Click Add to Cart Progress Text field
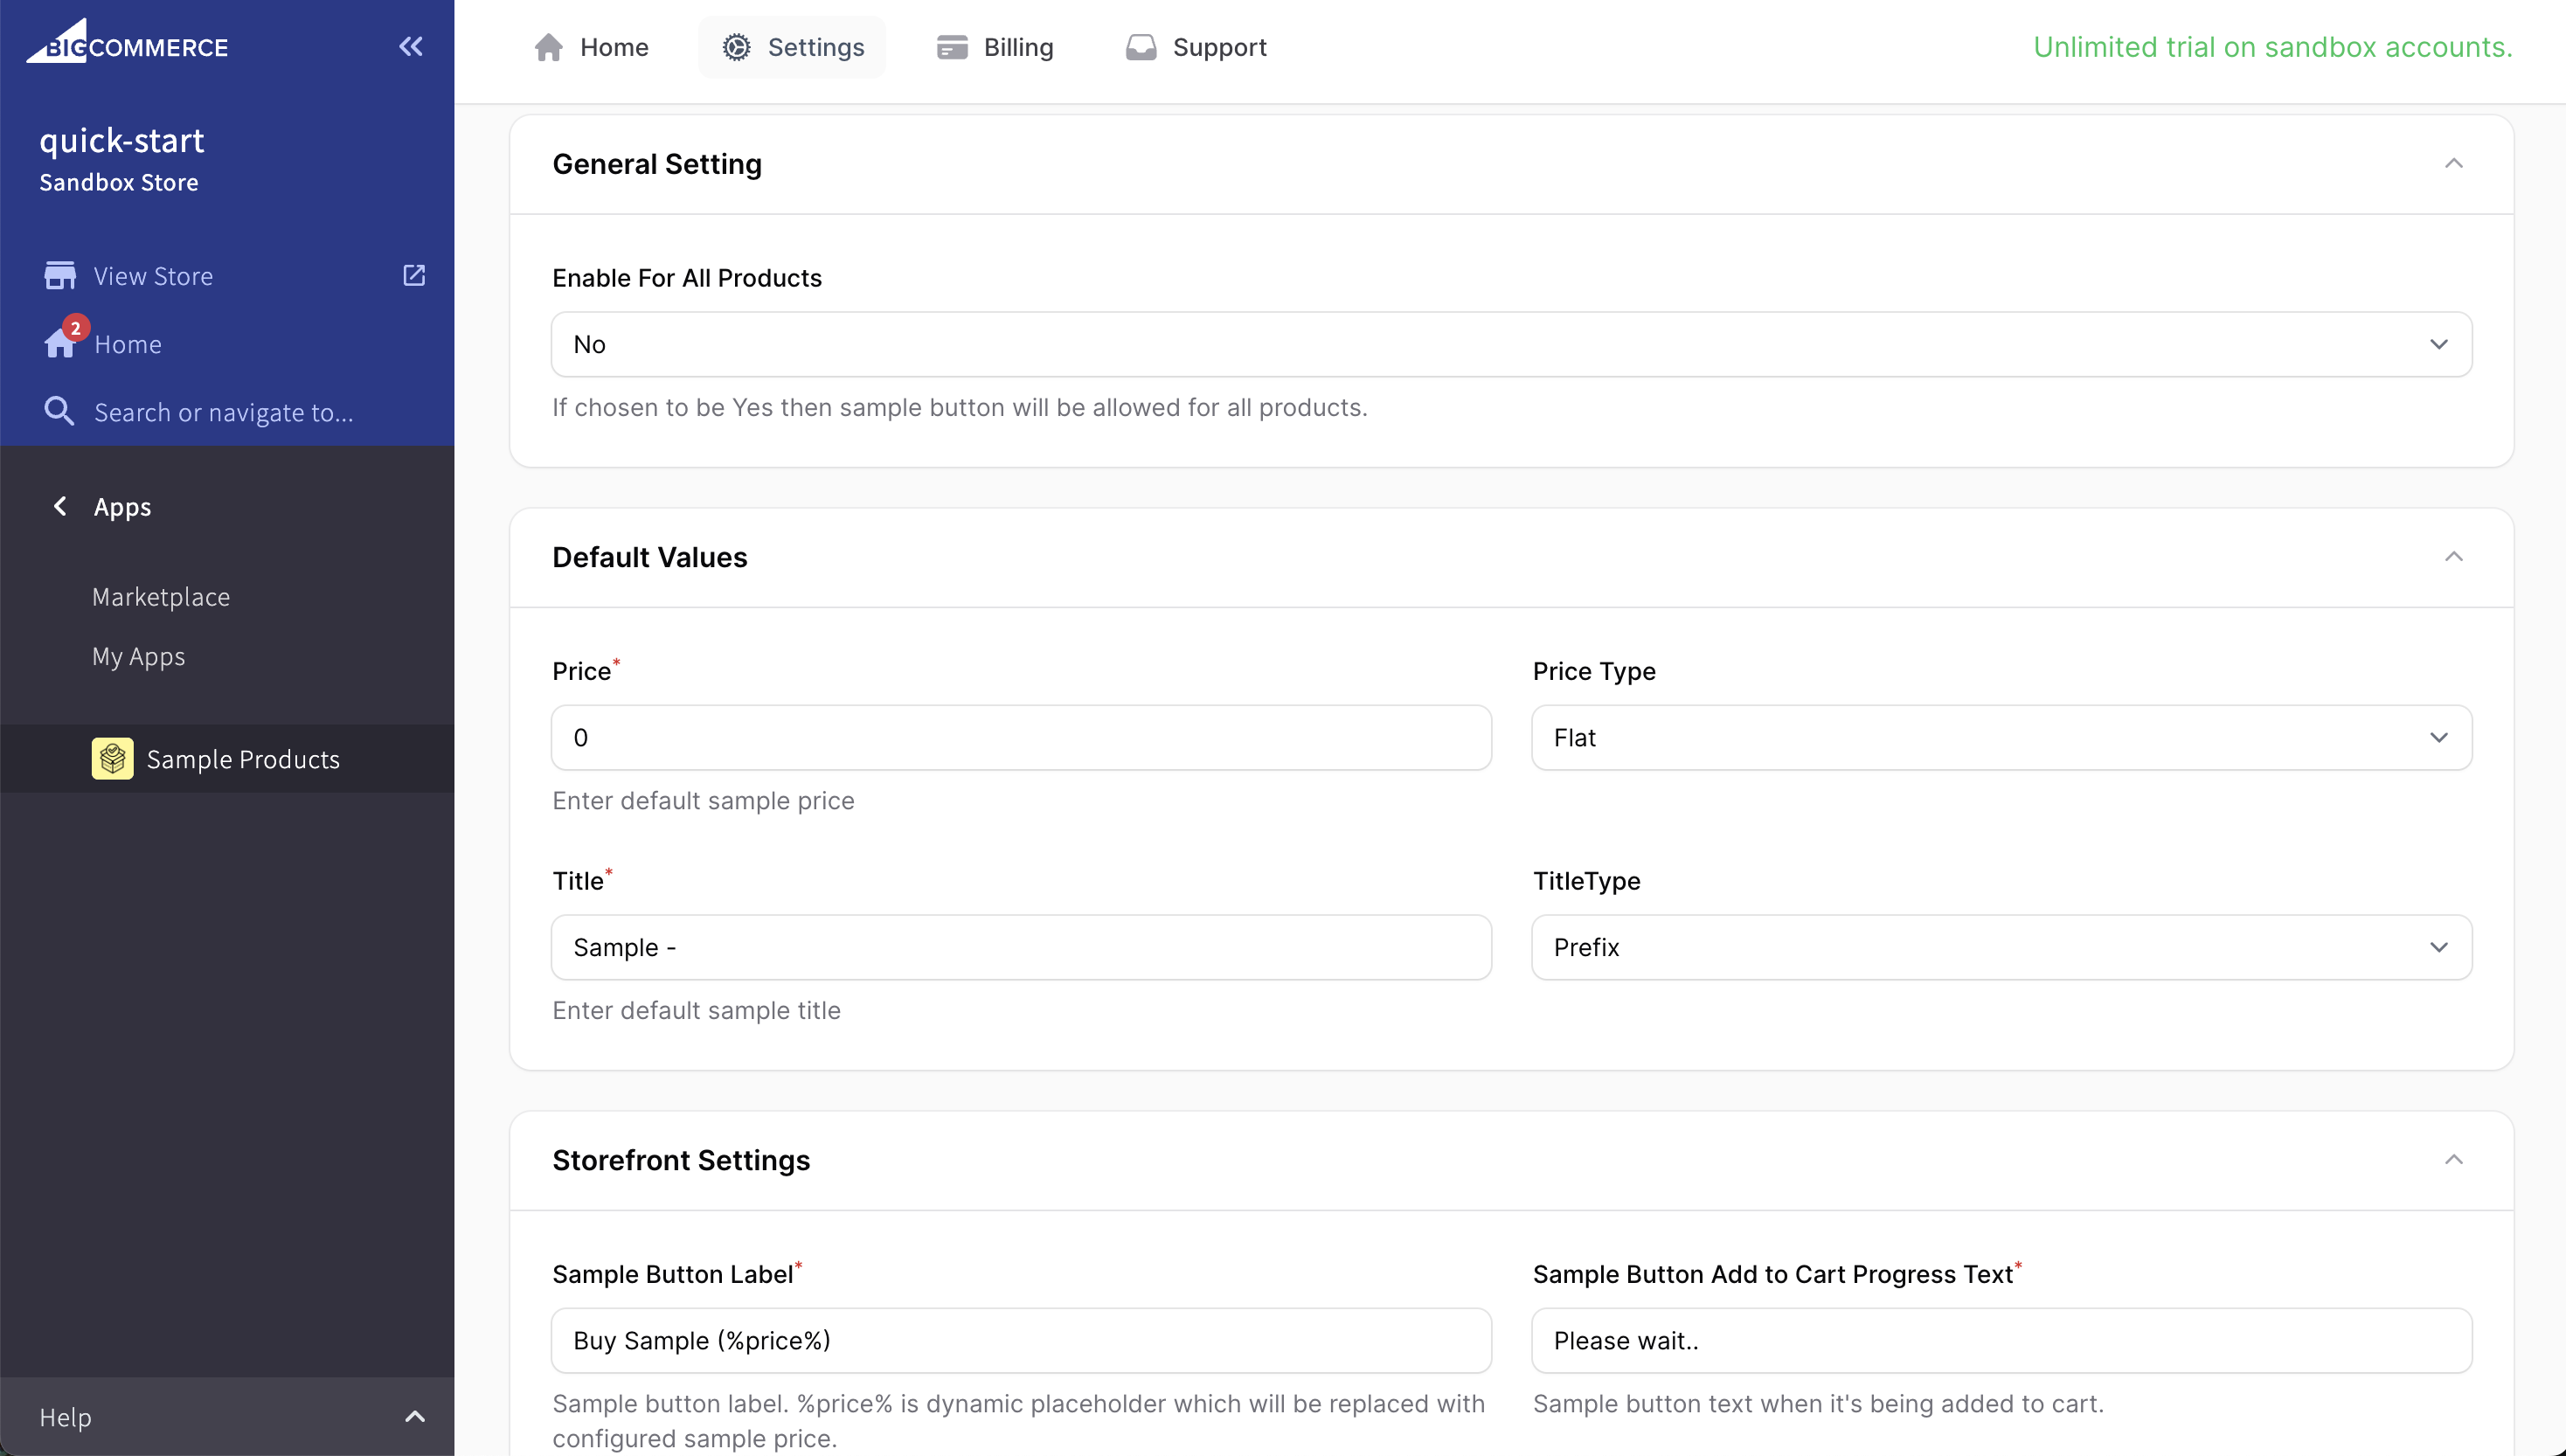The image size is (2566, 1456). point(2001,1341)
